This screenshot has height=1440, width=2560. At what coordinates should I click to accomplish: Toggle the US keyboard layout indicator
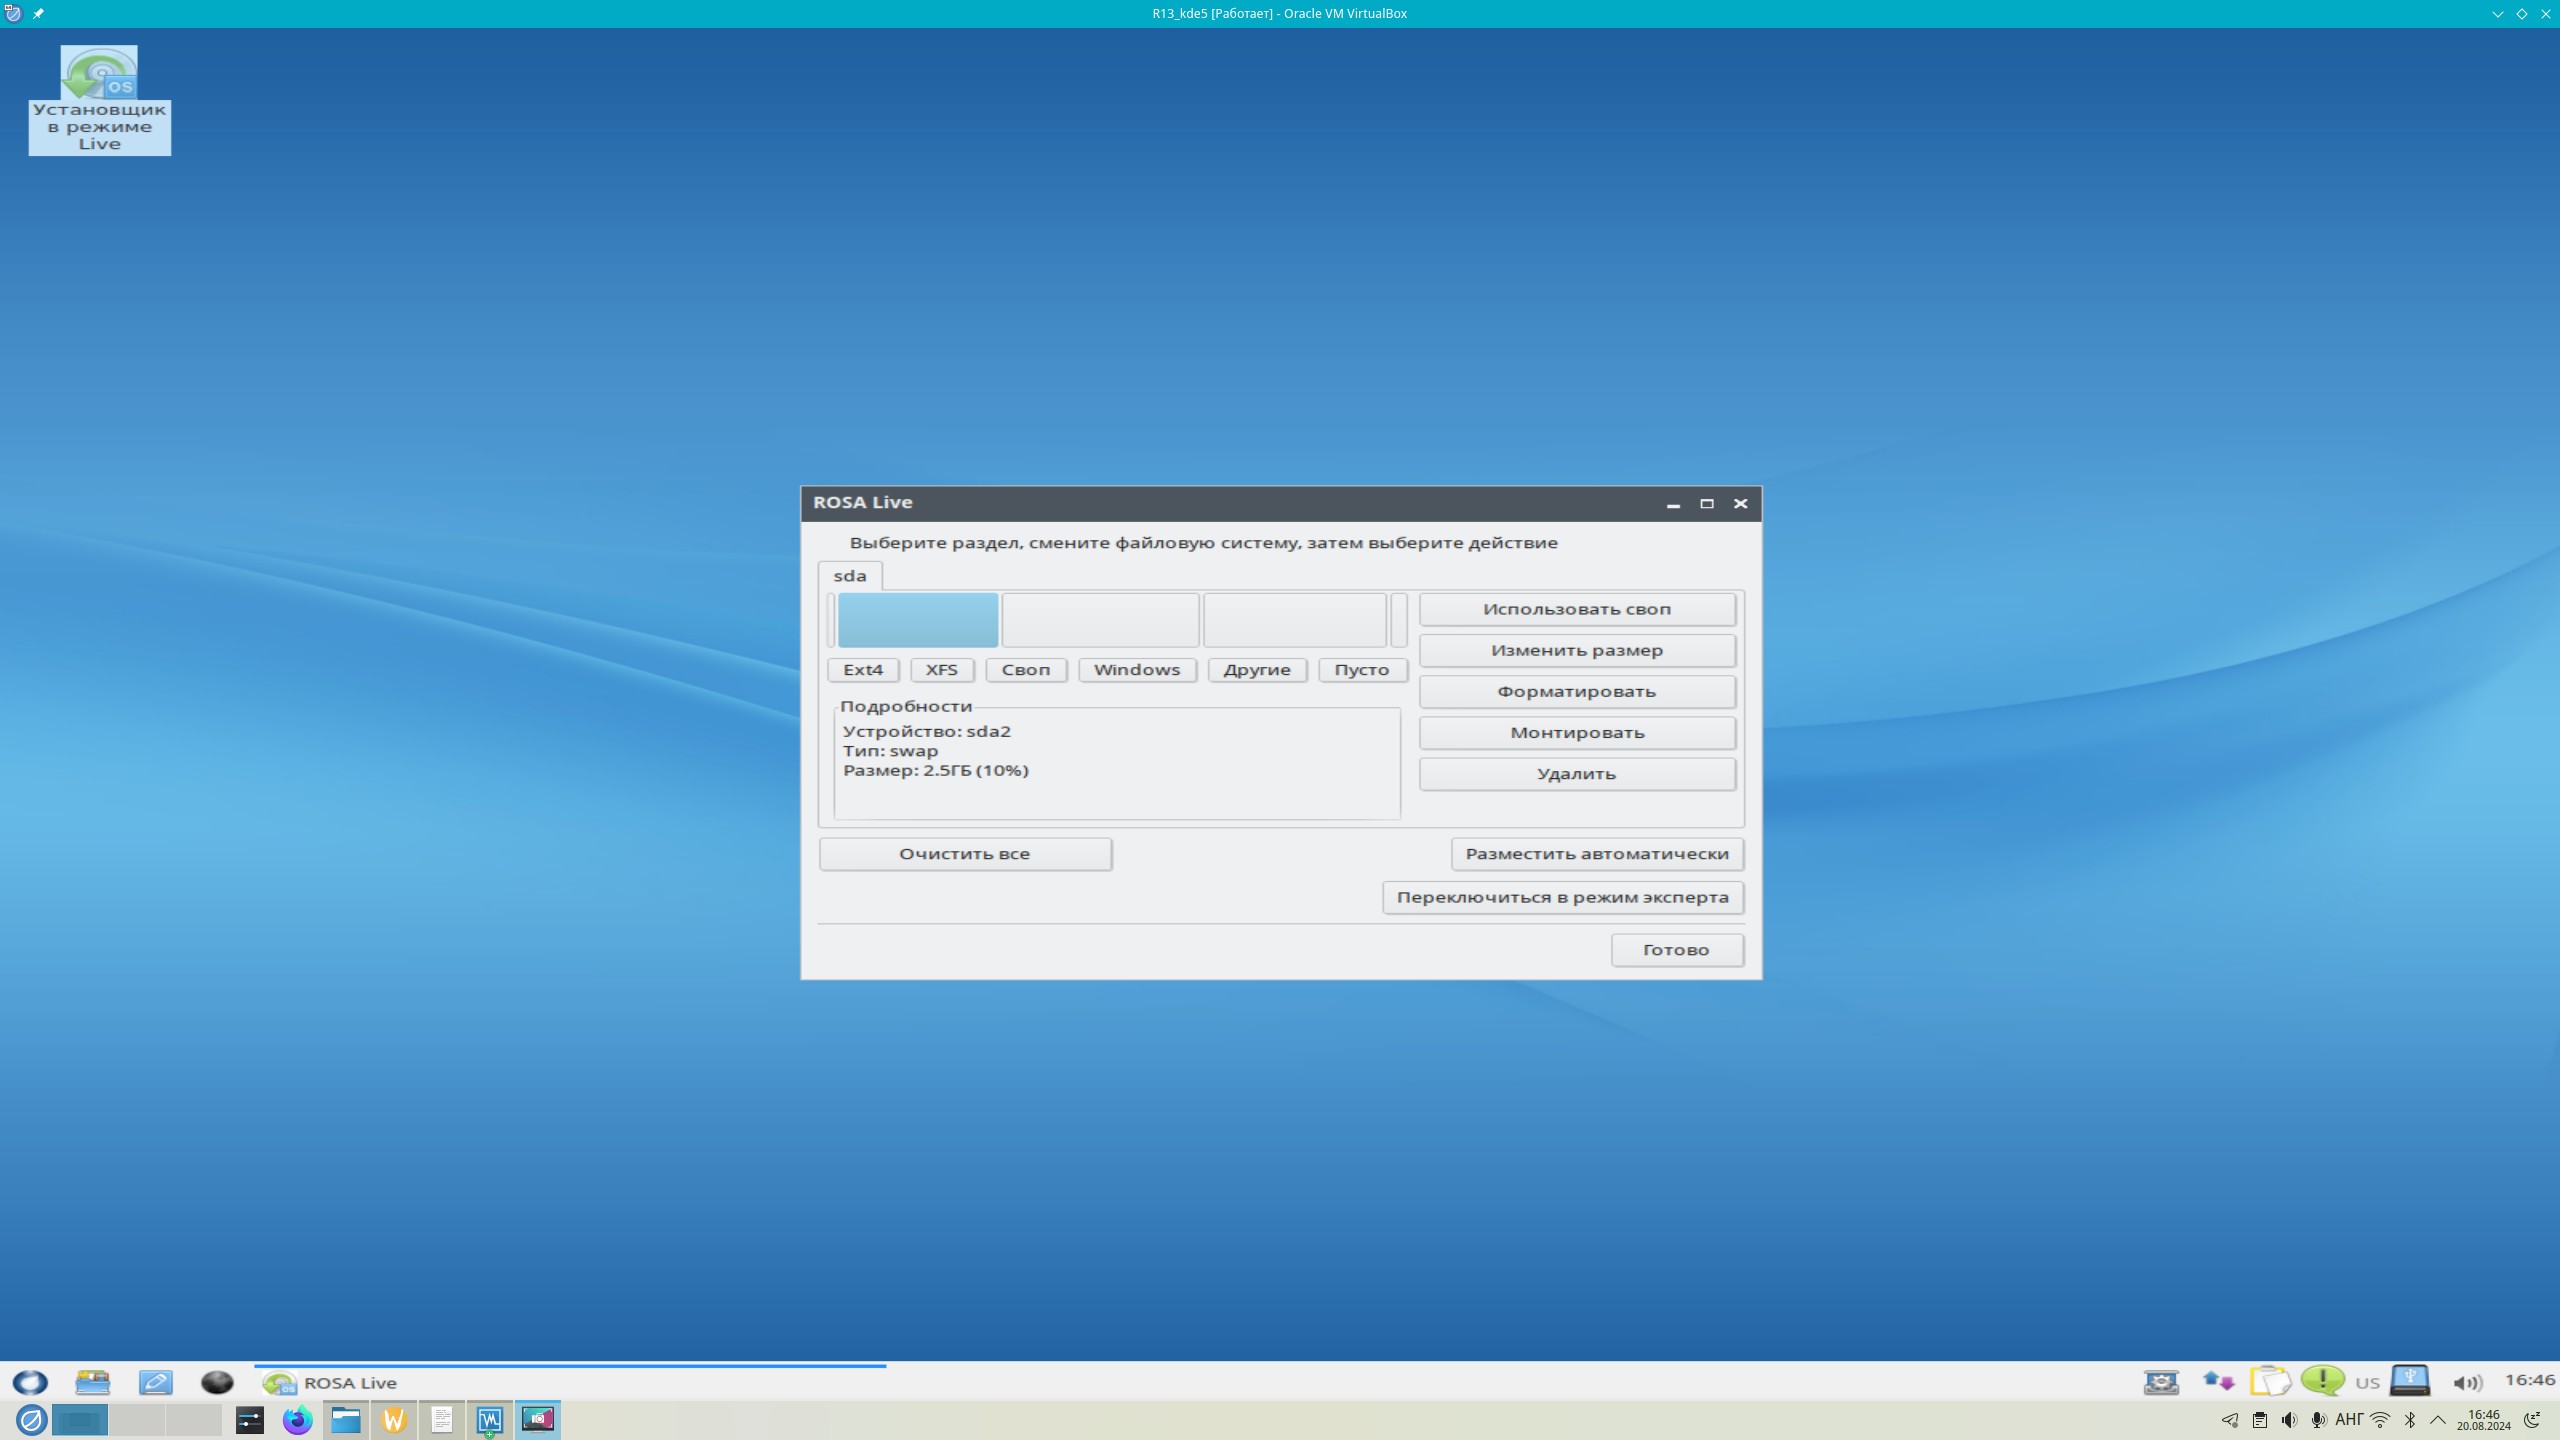click(2367, 1383)
